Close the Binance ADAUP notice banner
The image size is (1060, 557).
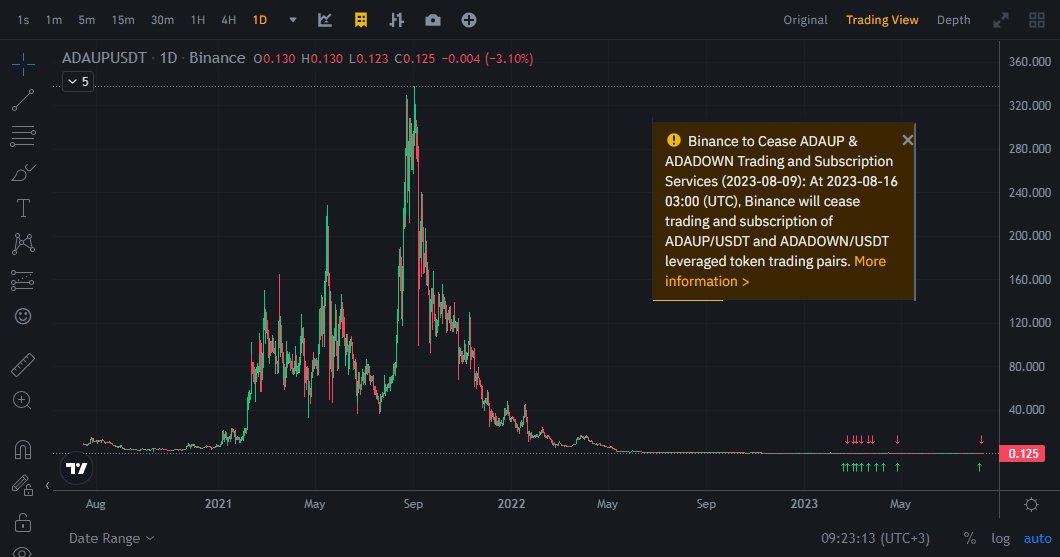[907, 140]
